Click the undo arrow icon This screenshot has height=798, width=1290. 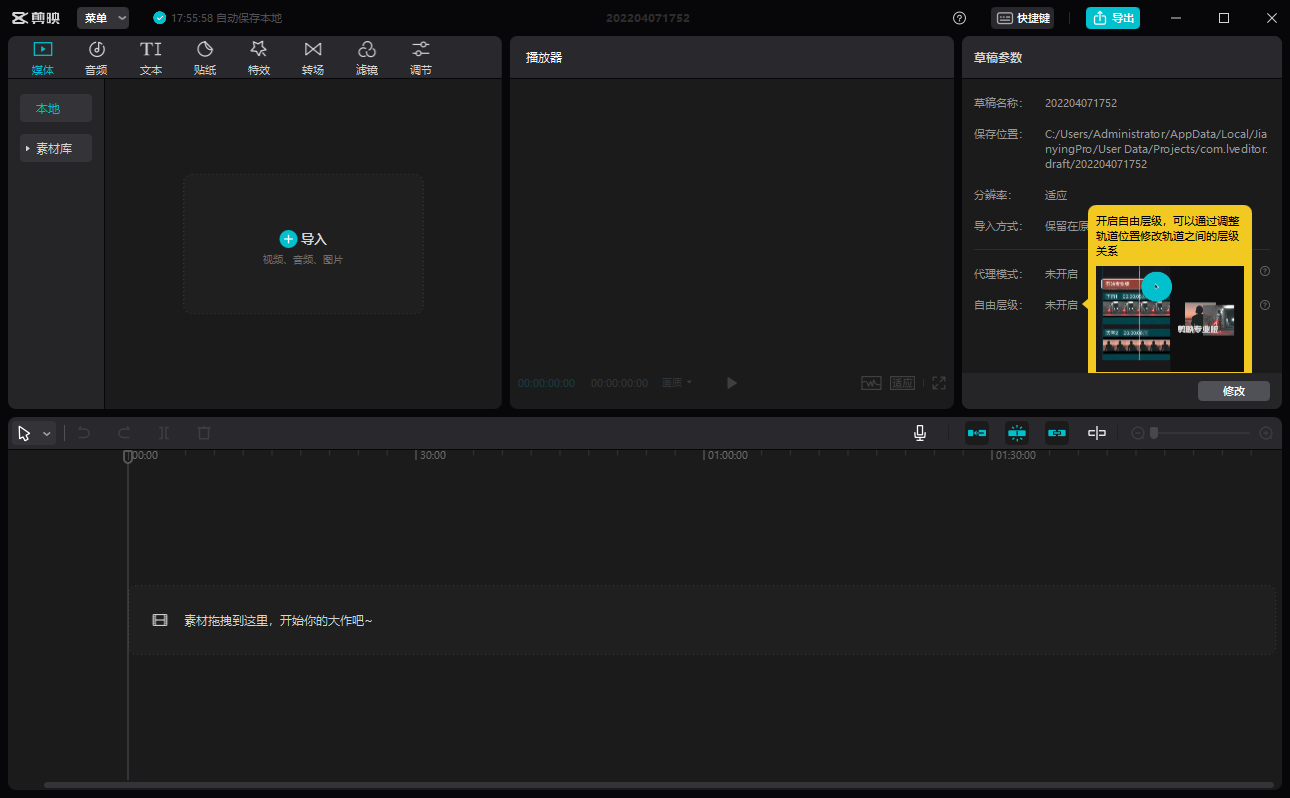pyautogui.click(x=84, y=433)
